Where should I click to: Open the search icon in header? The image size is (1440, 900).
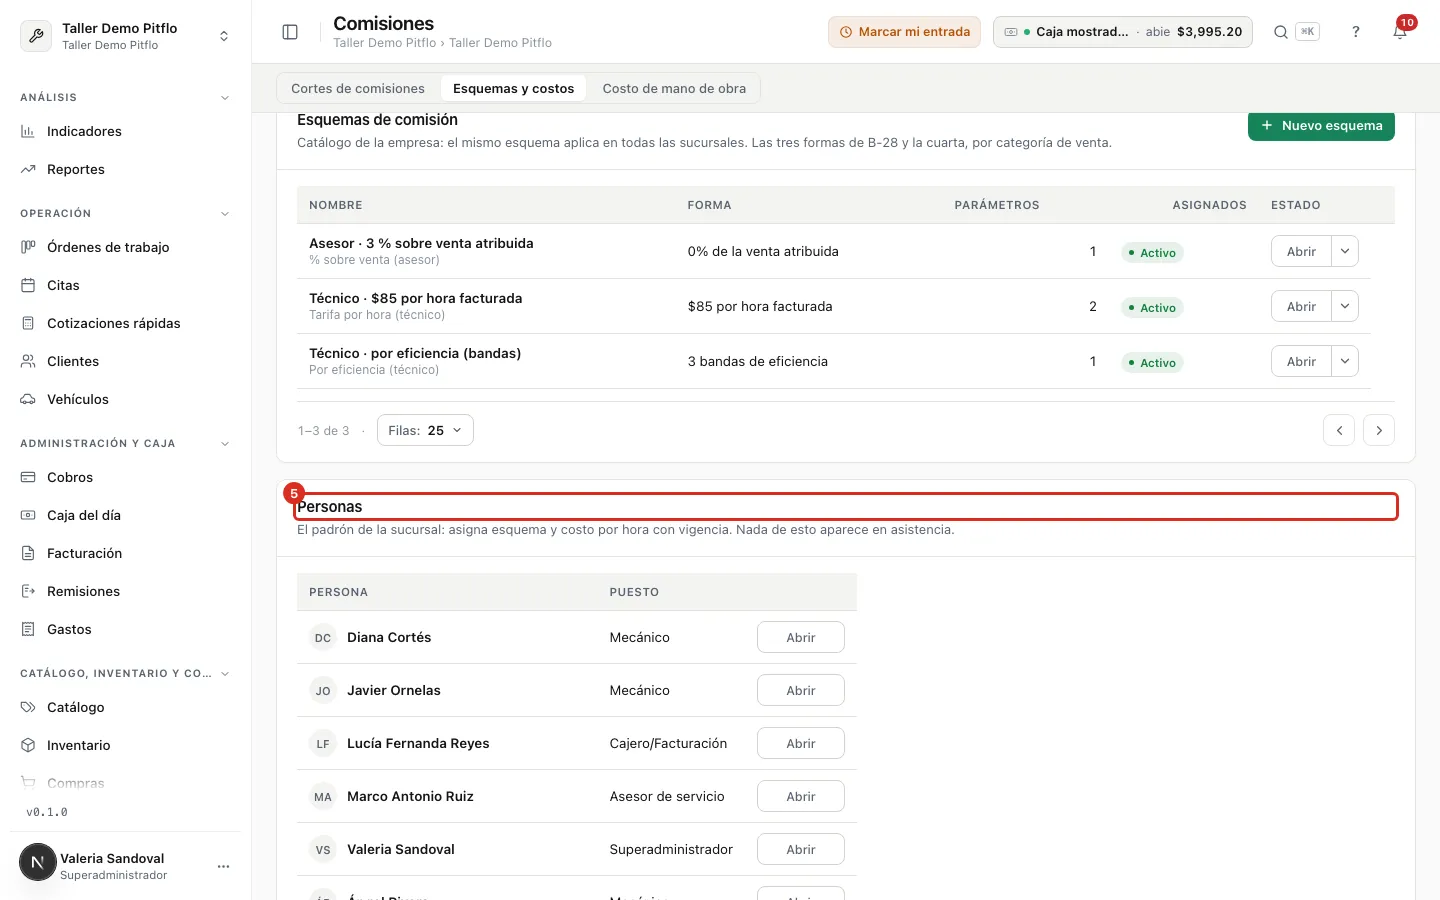pyautogui.click(x=1280, y=32)
